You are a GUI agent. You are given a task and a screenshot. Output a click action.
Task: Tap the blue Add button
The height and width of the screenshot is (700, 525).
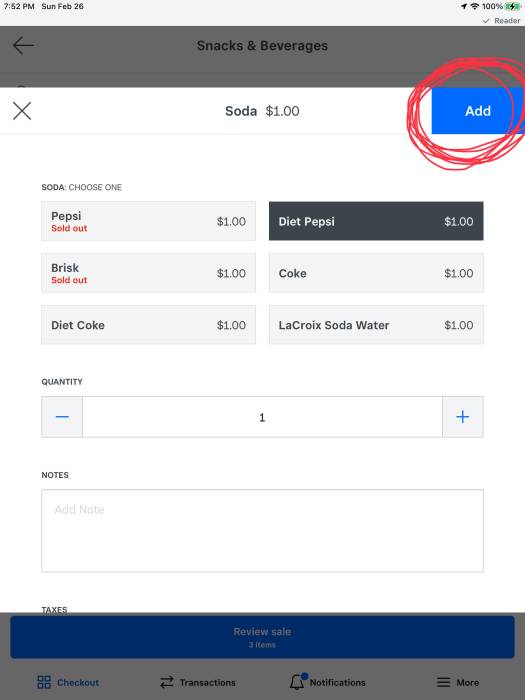478,111
